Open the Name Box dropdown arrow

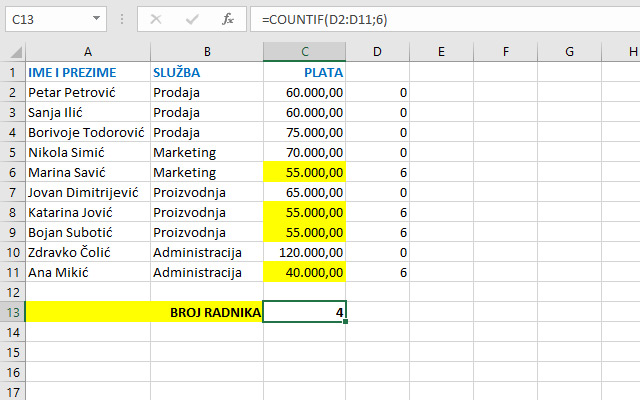(x=95, y=19)
